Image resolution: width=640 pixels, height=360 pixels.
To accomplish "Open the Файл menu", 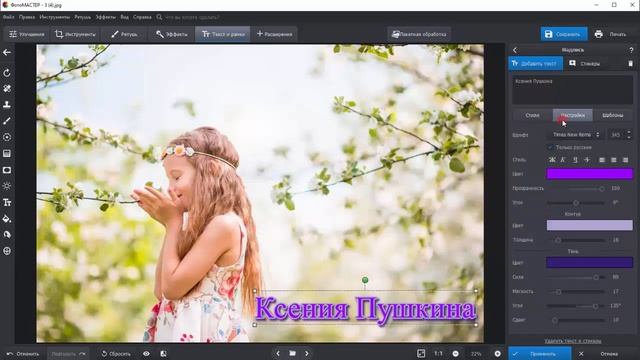I will pyautogui.click(x=9, y=17).
